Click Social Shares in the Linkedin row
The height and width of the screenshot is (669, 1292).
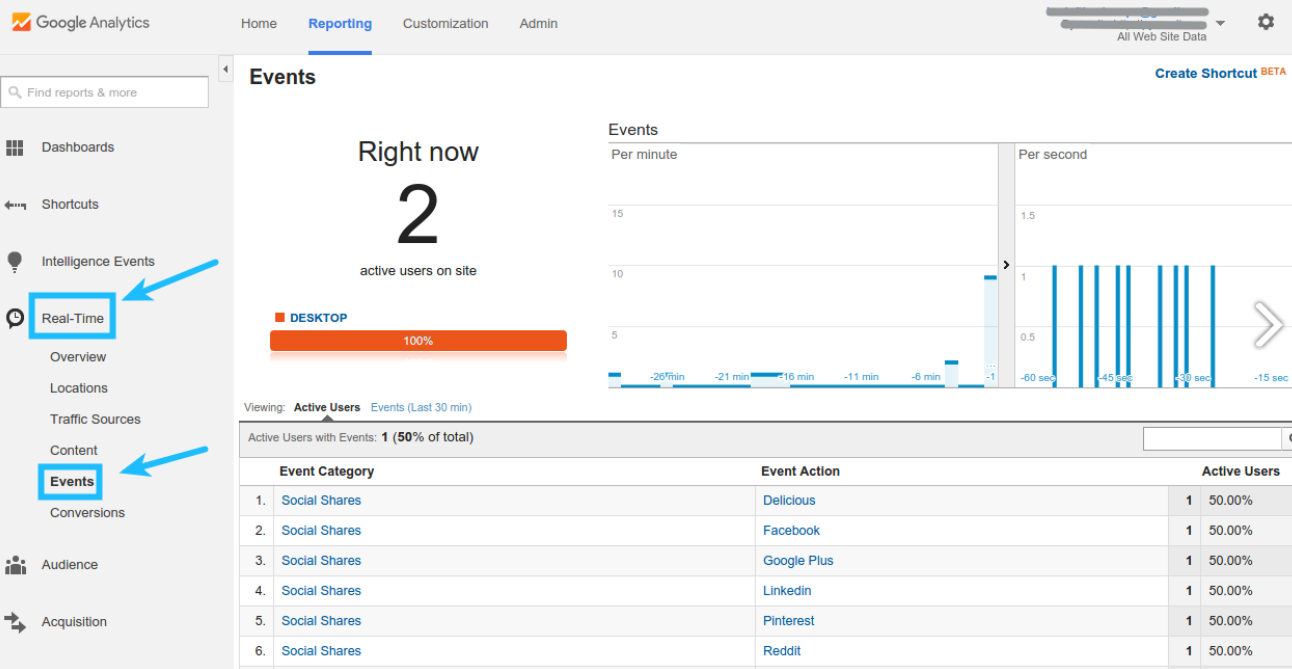coord(321,590)
